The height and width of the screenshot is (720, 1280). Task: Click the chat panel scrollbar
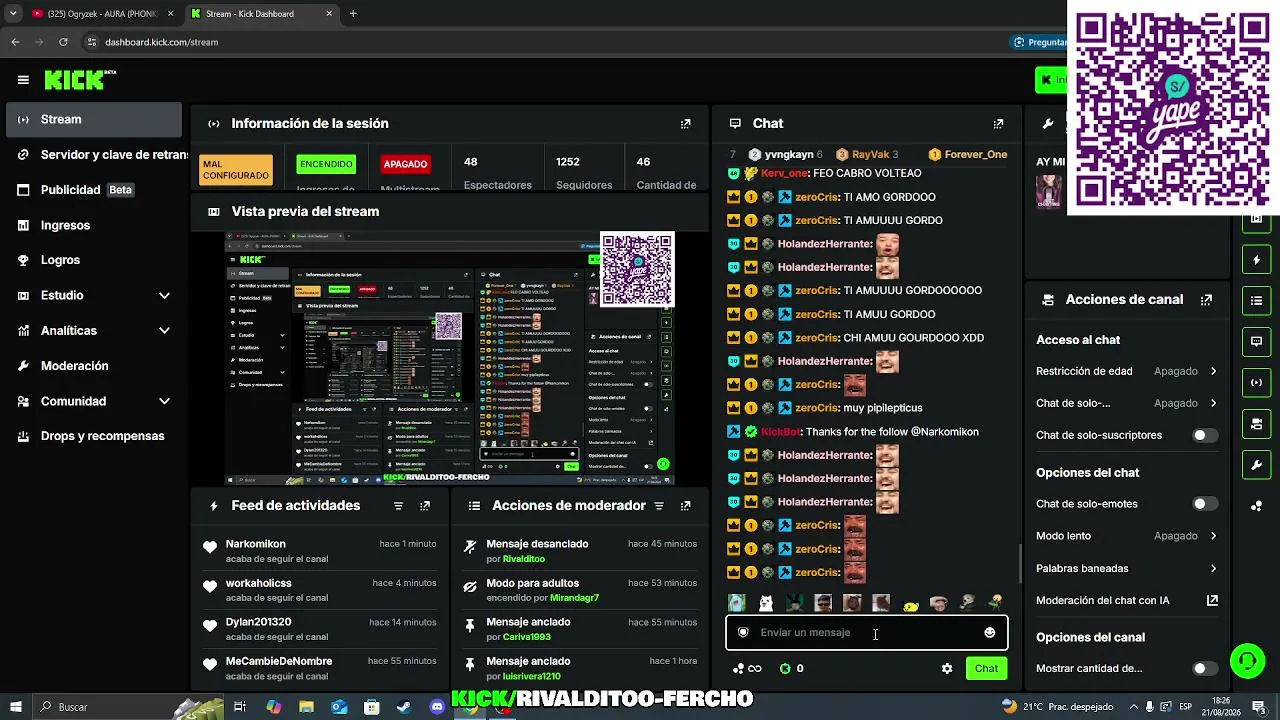point(1019,564)
